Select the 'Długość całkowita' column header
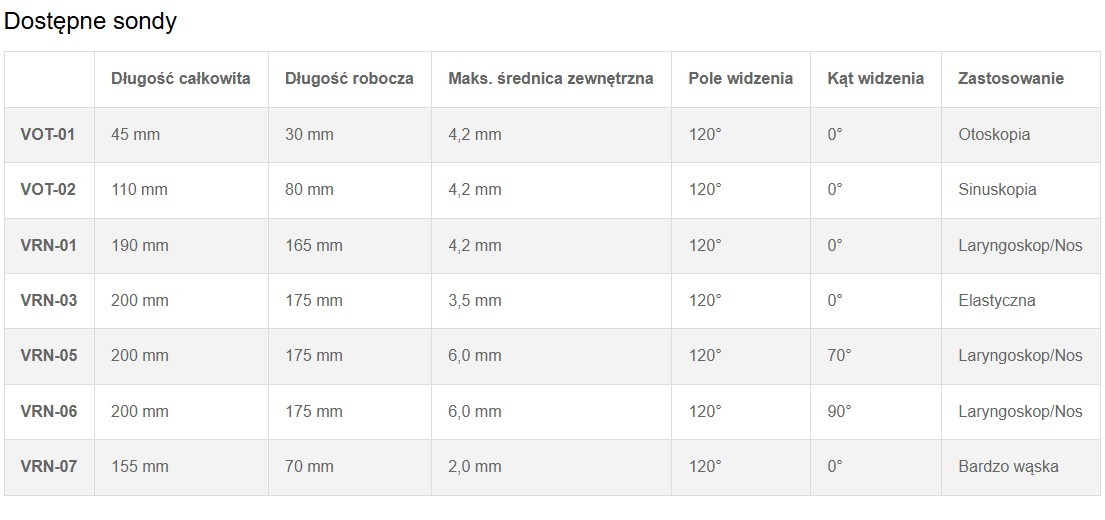 click(x=180, y=78)
